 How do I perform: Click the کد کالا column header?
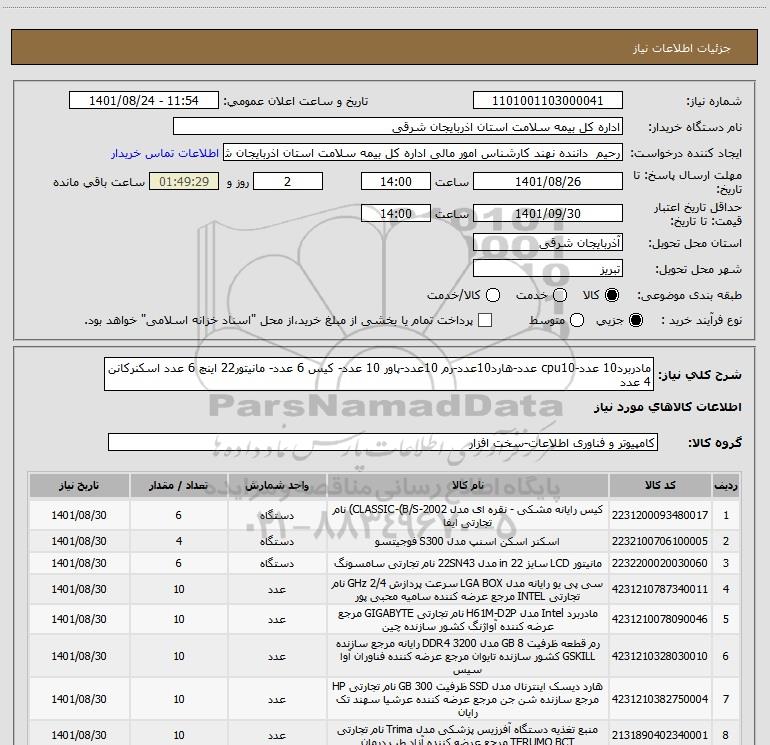[660, 486]
